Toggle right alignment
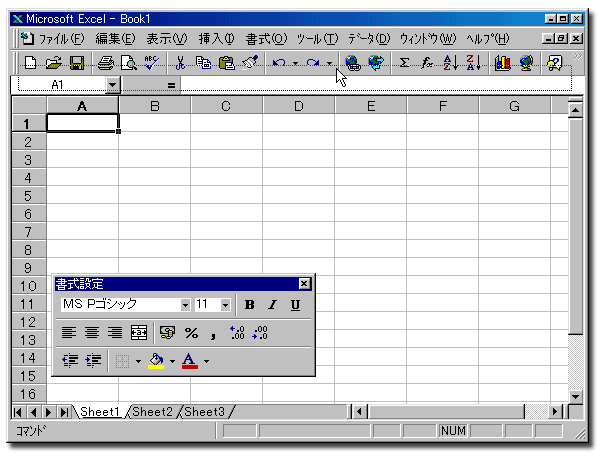 point(115,332)
